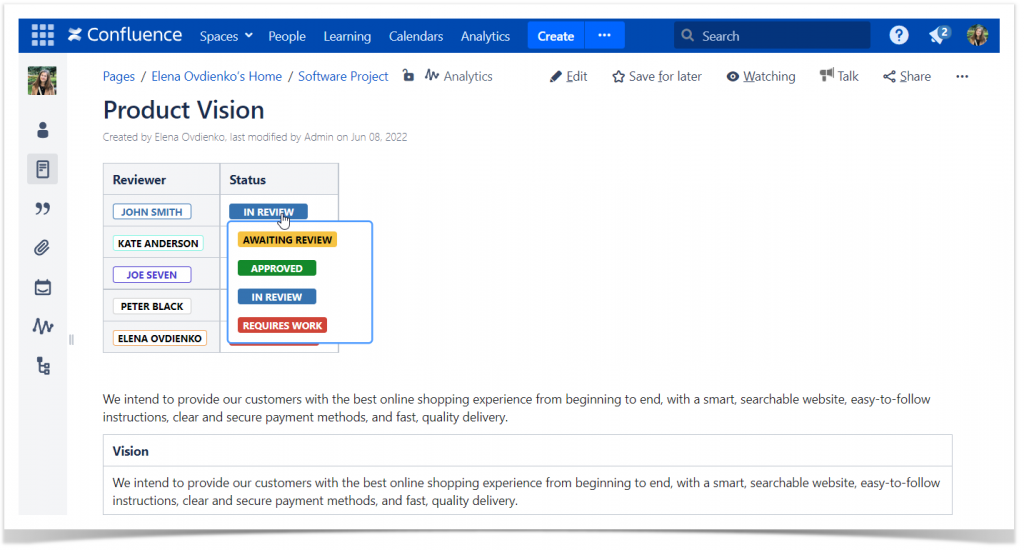Open page Analytics next to breadcrumbs
Screen dimensions: 1024x550
[458, 76]
